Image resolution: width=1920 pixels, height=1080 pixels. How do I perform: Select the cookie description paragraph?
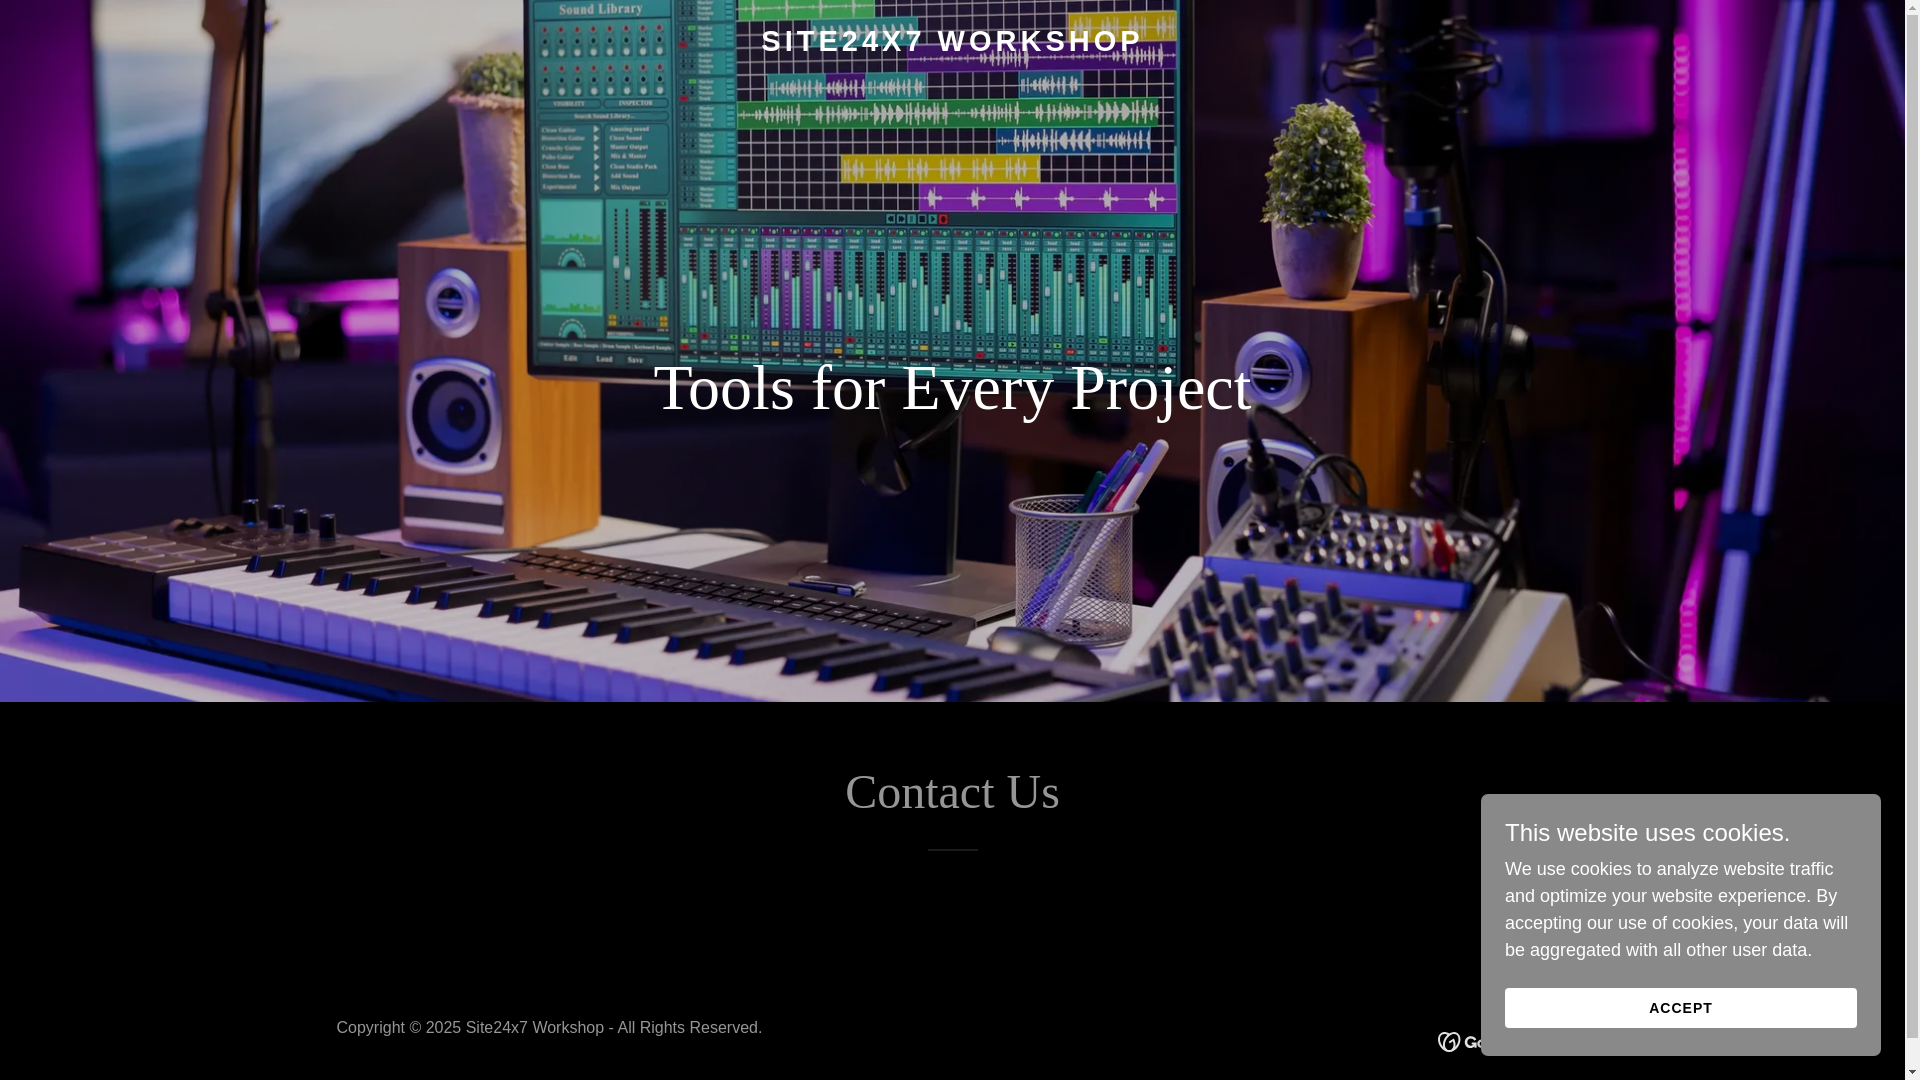(x=1676, y=909)
